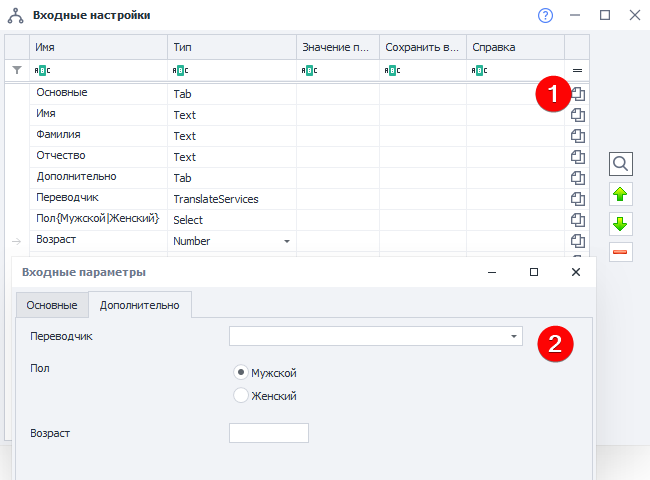Switch to the Дополнительно tab
The image size is (650, 480).
click(x=140, y=304)
